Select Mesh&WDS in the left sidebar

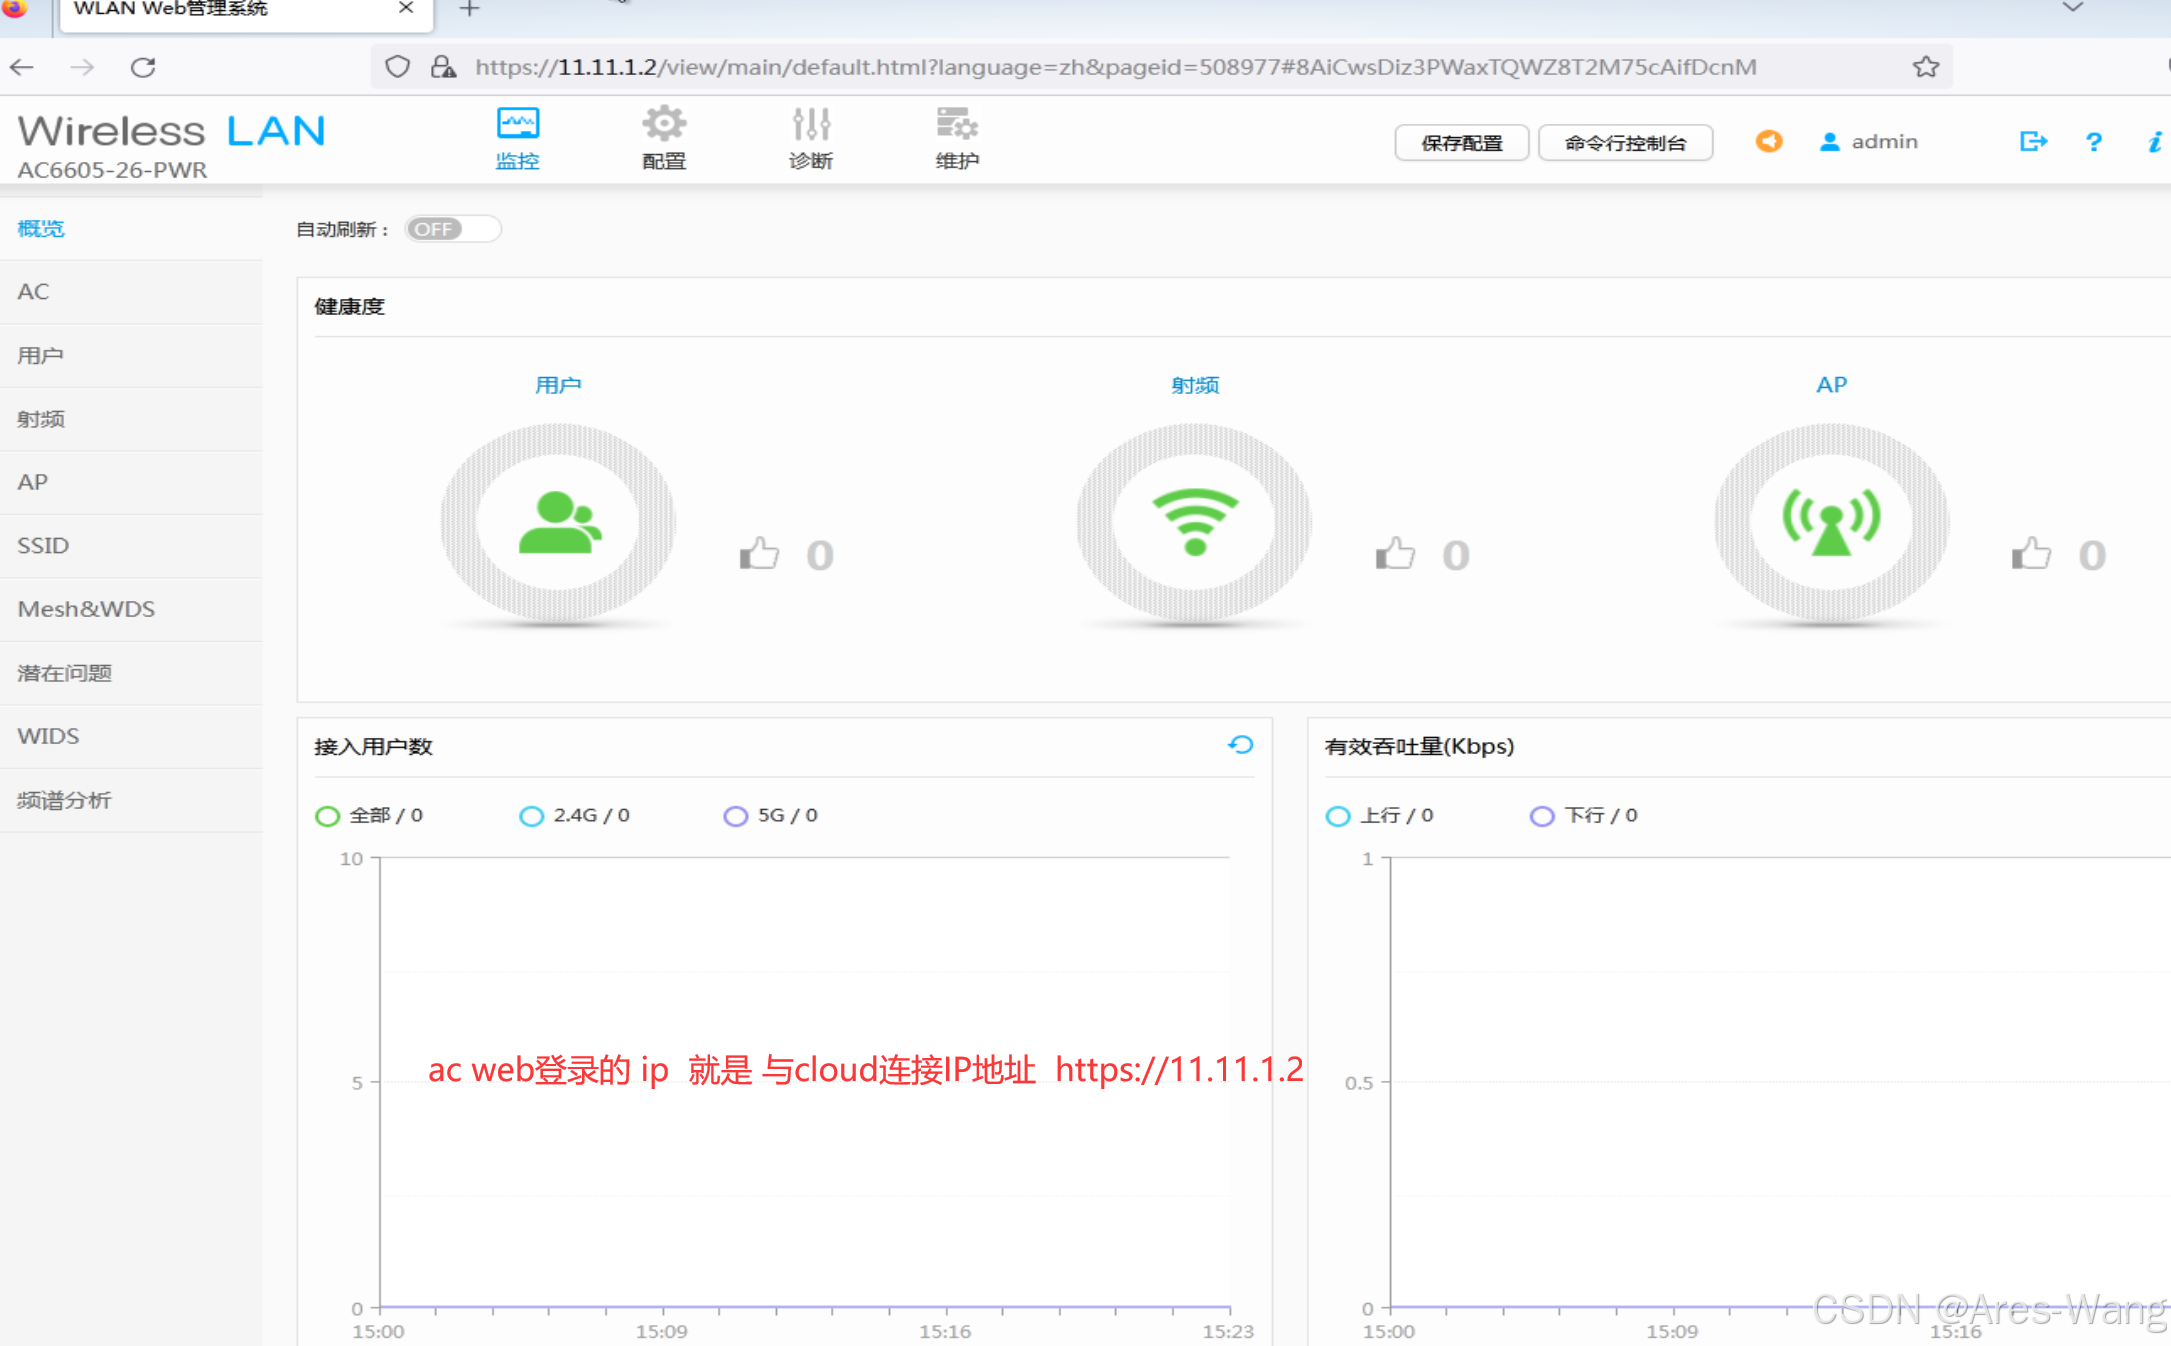(x=86, y=609)
